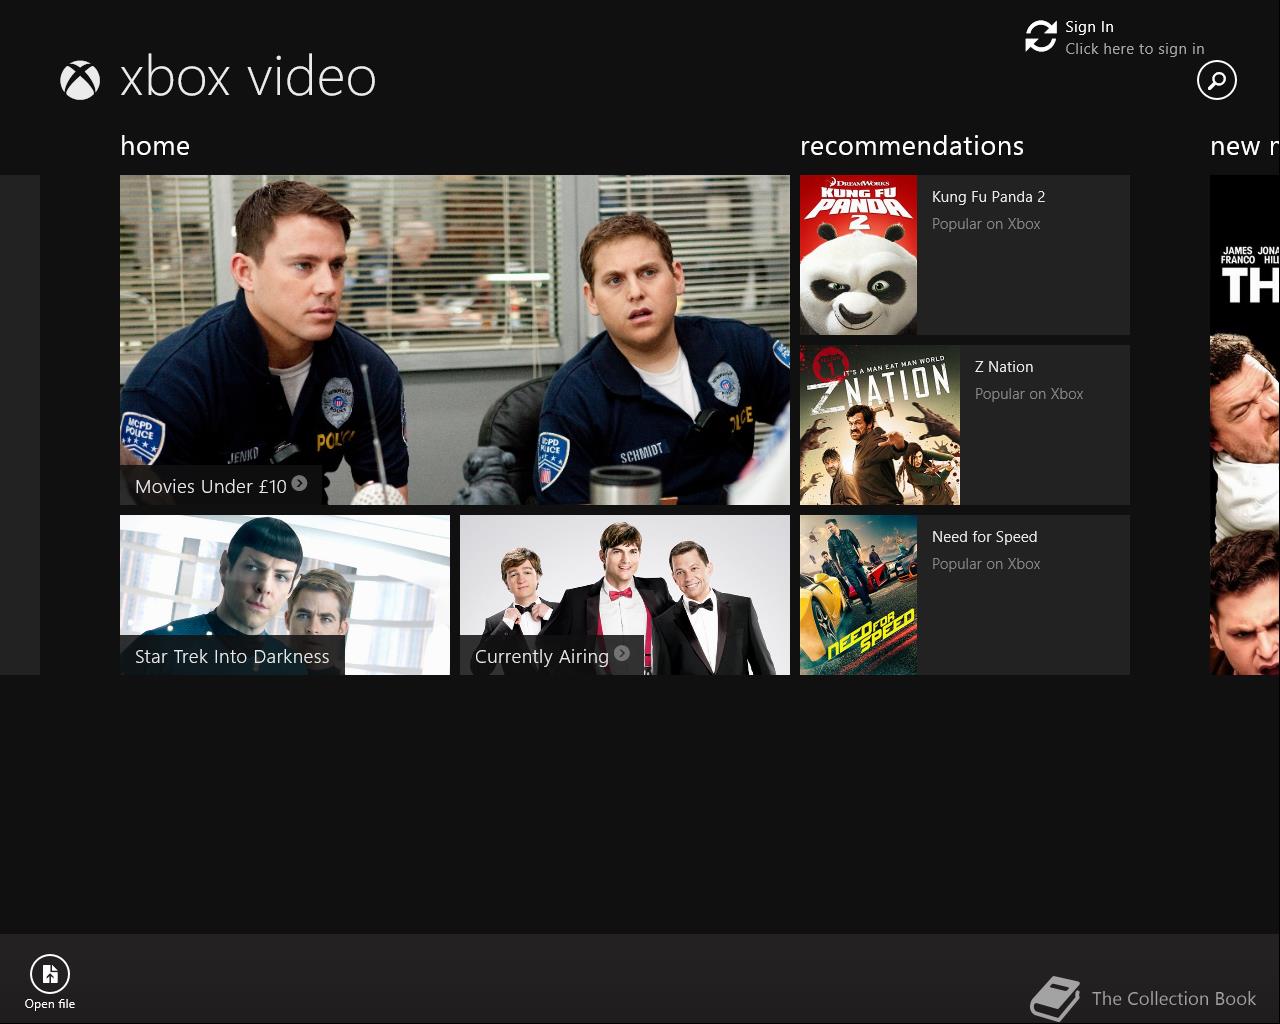This screenshot has height=1024, width=1280.
Task: Open the partially visible new releases poster
Action: coord(1245,425)
